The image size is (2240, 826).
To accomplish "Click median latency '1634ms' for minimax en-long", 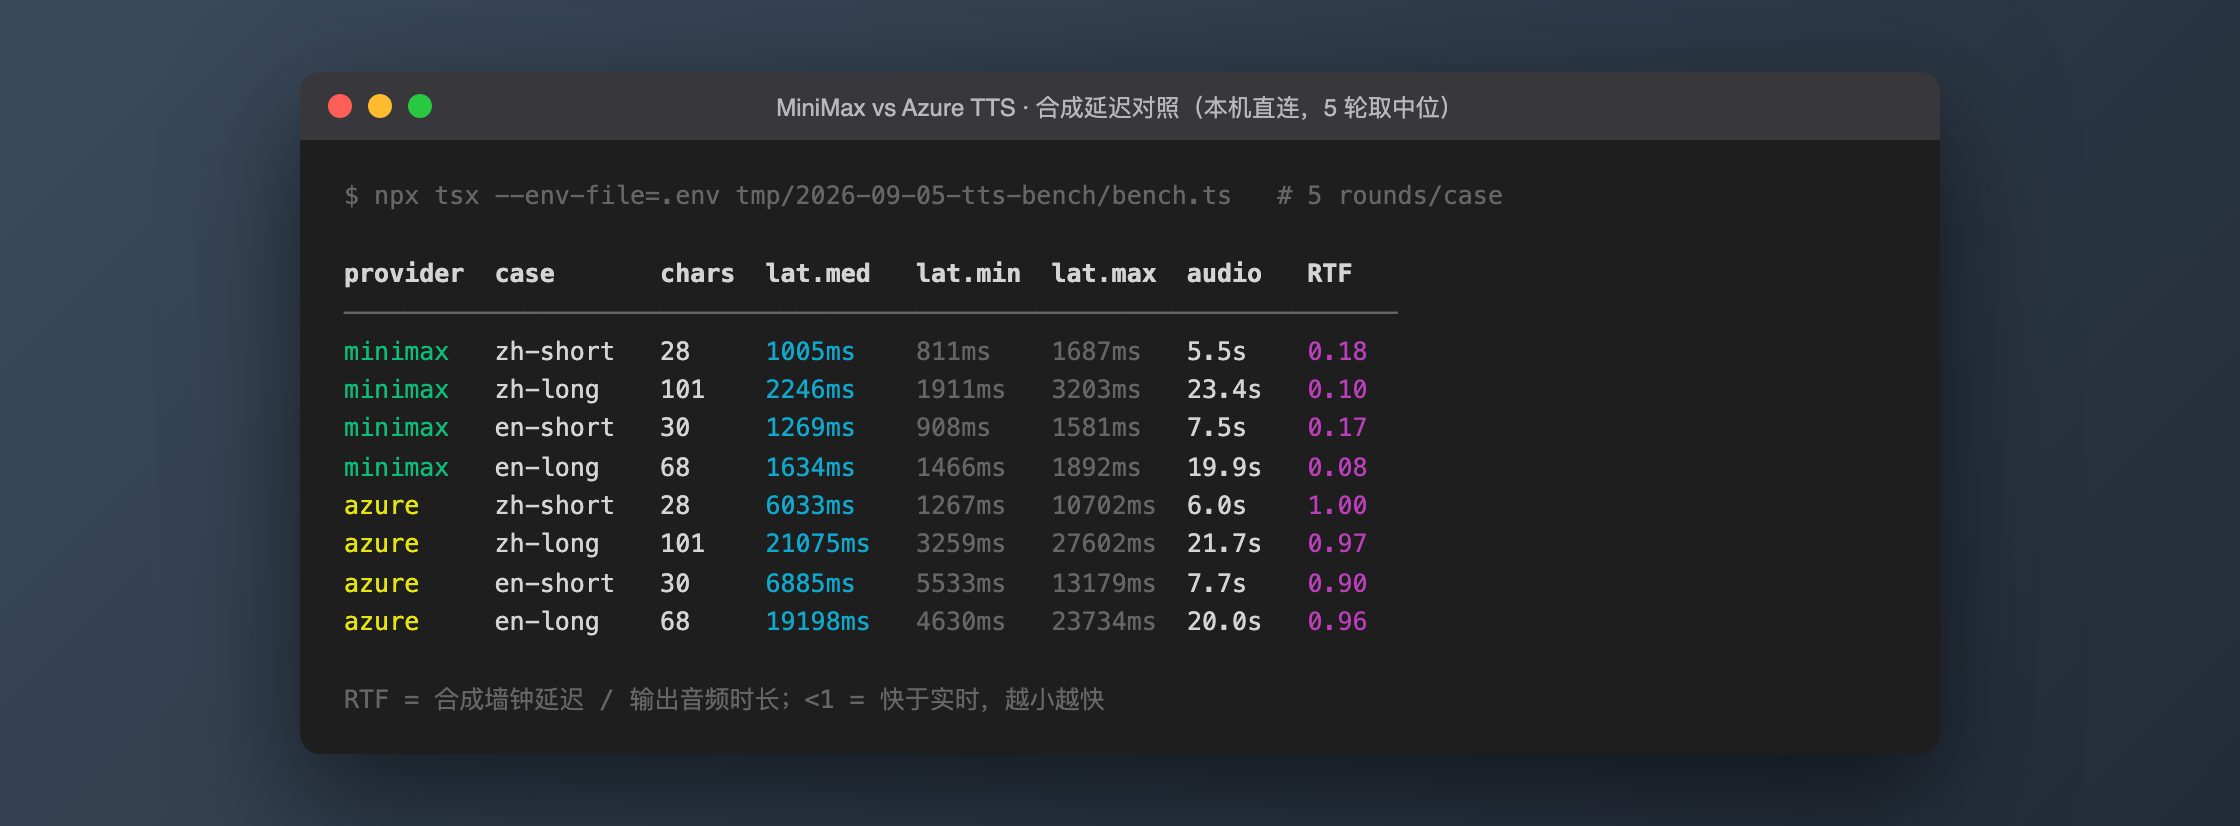I will point(810,467).
